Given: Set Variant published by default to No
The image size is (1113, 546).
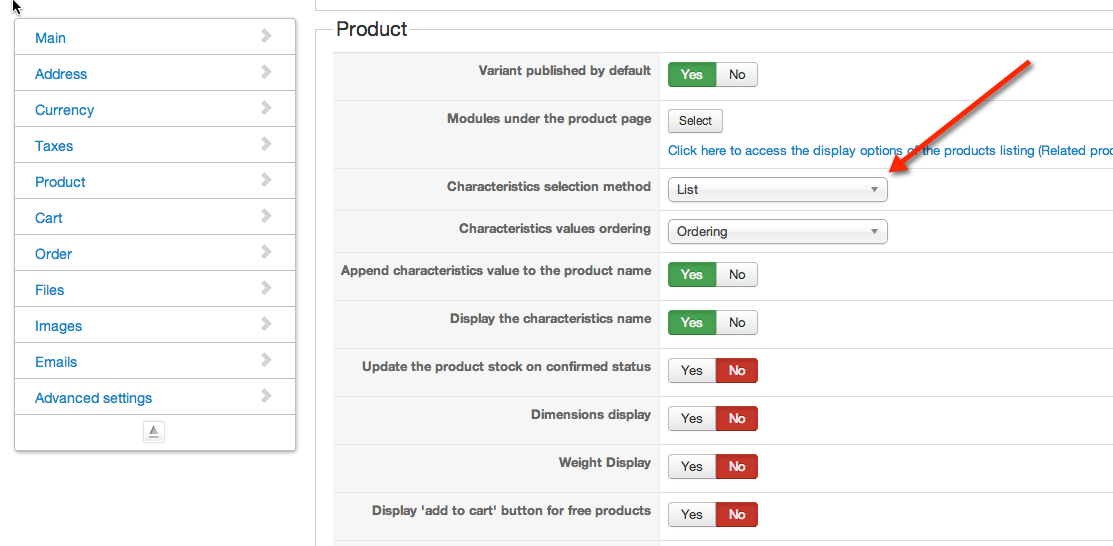Looking at the screenshot, I should (737, 75).
